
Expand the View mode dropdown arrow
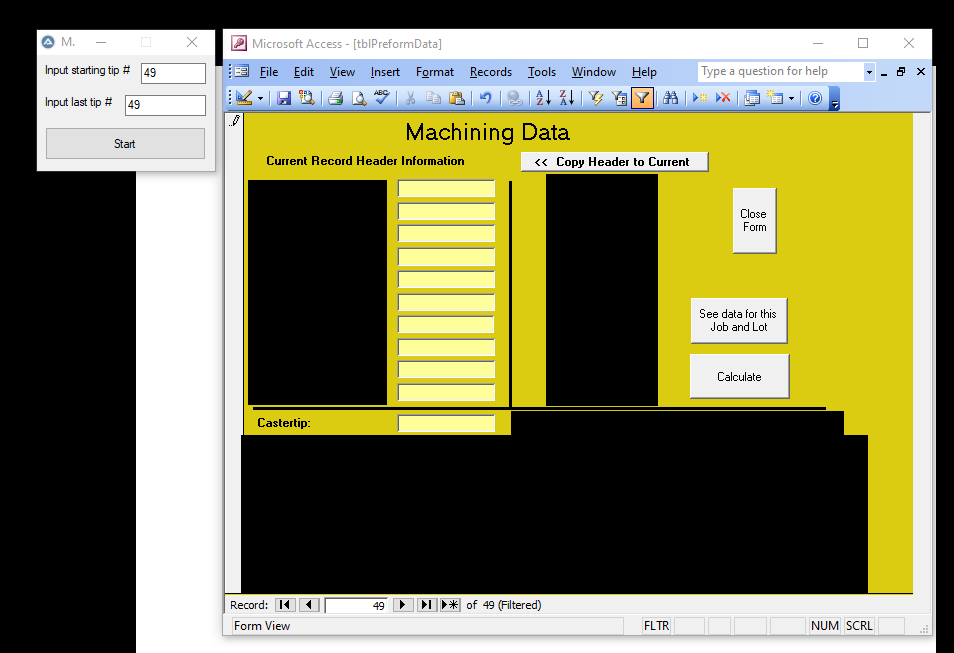pyautogui.click(x=262, y=98)
